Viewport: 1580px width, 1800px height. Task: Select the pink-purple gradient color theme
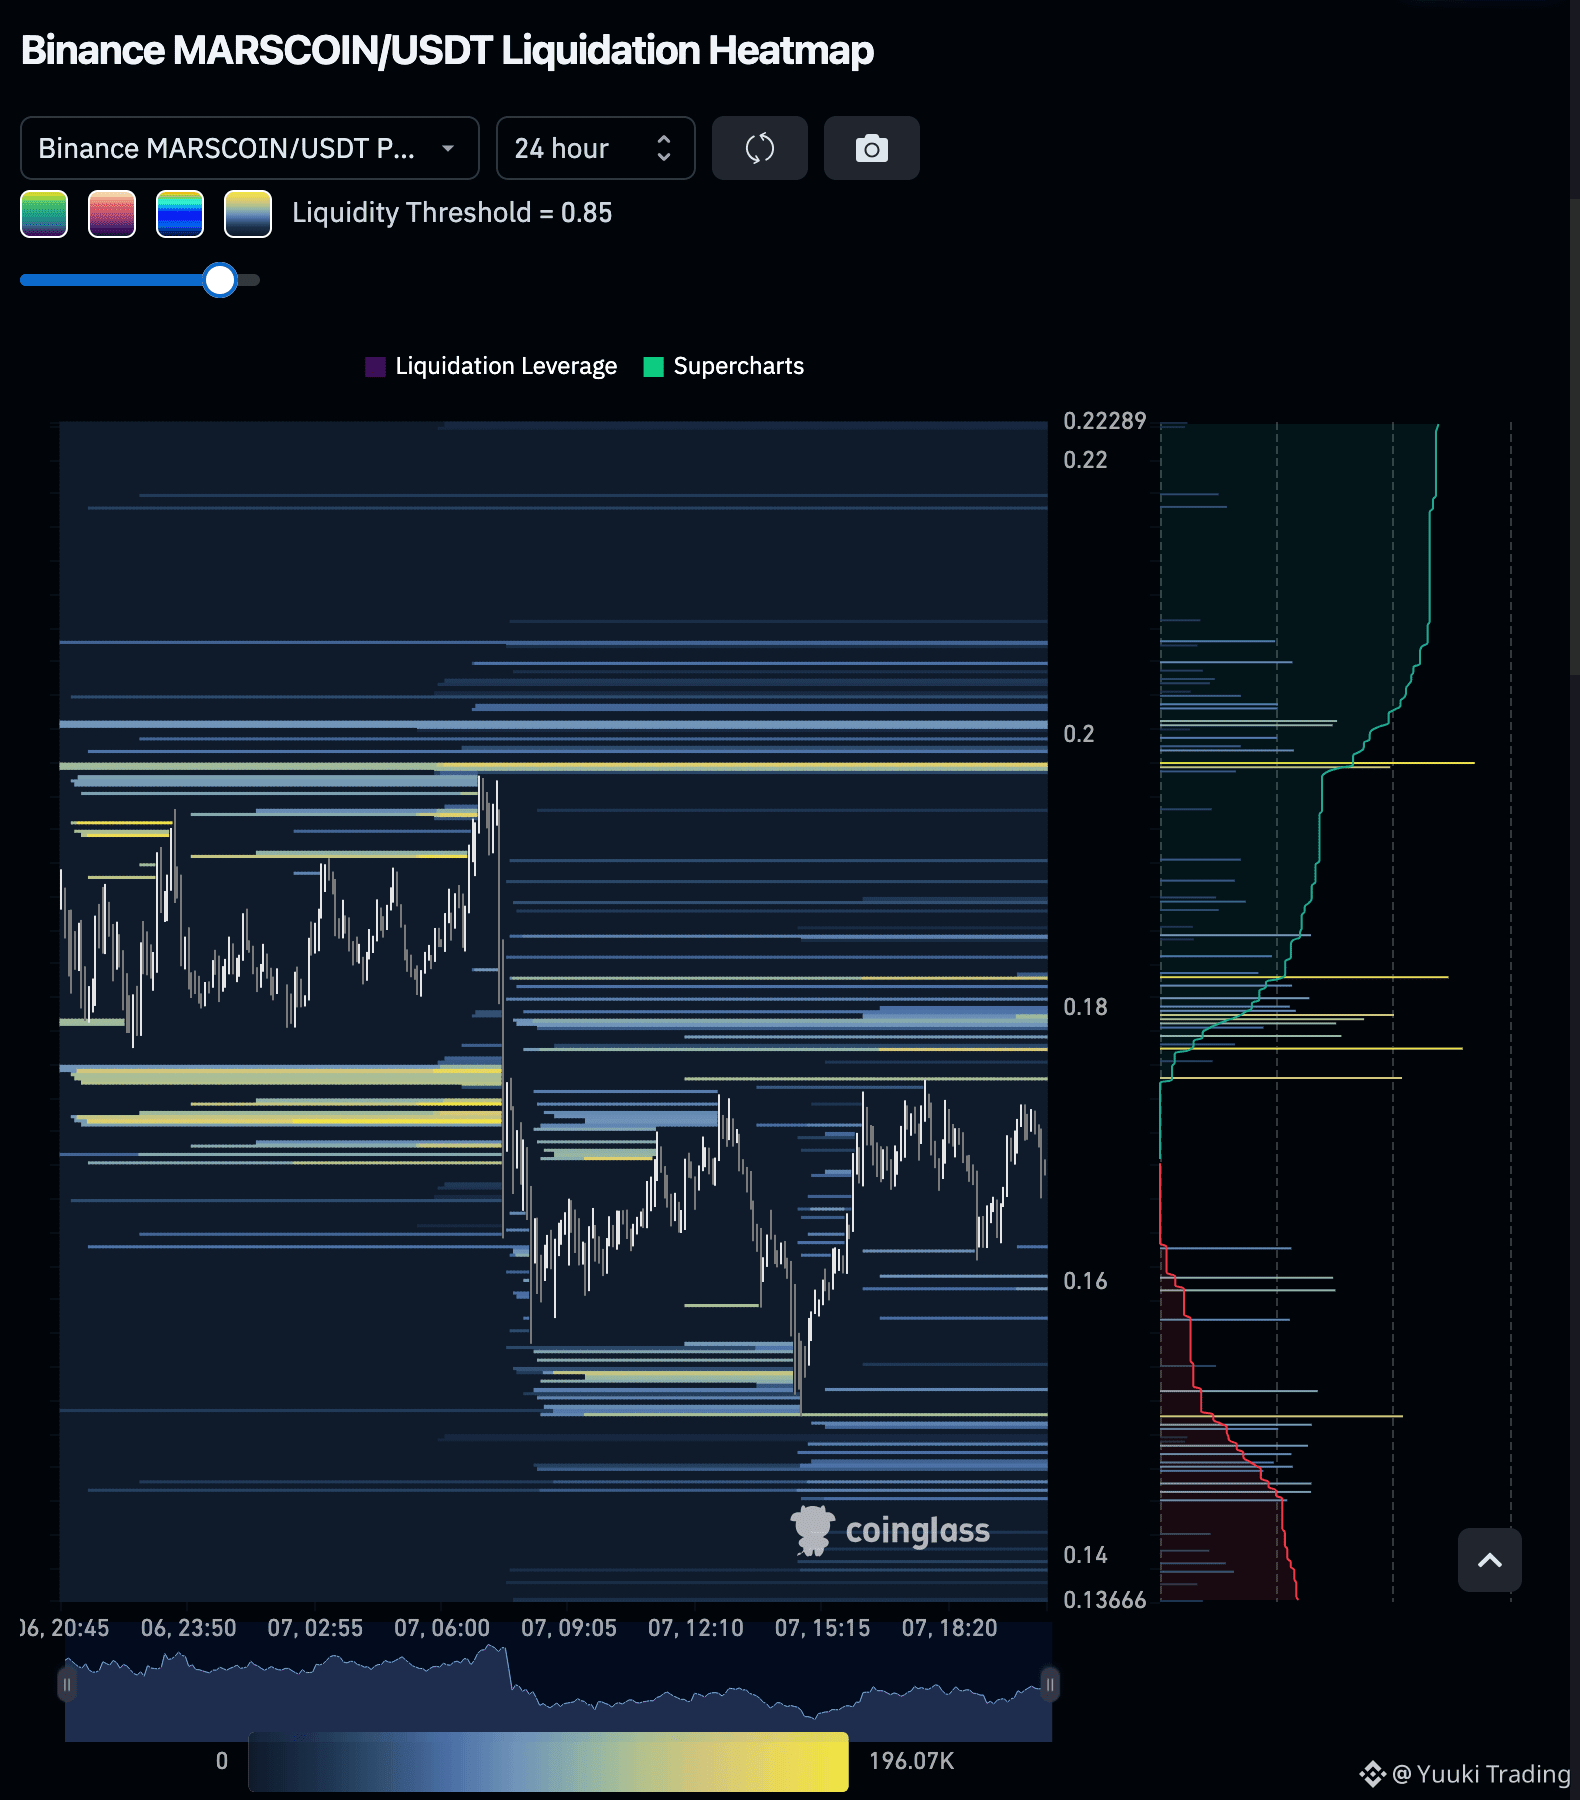tap(112, 214)
